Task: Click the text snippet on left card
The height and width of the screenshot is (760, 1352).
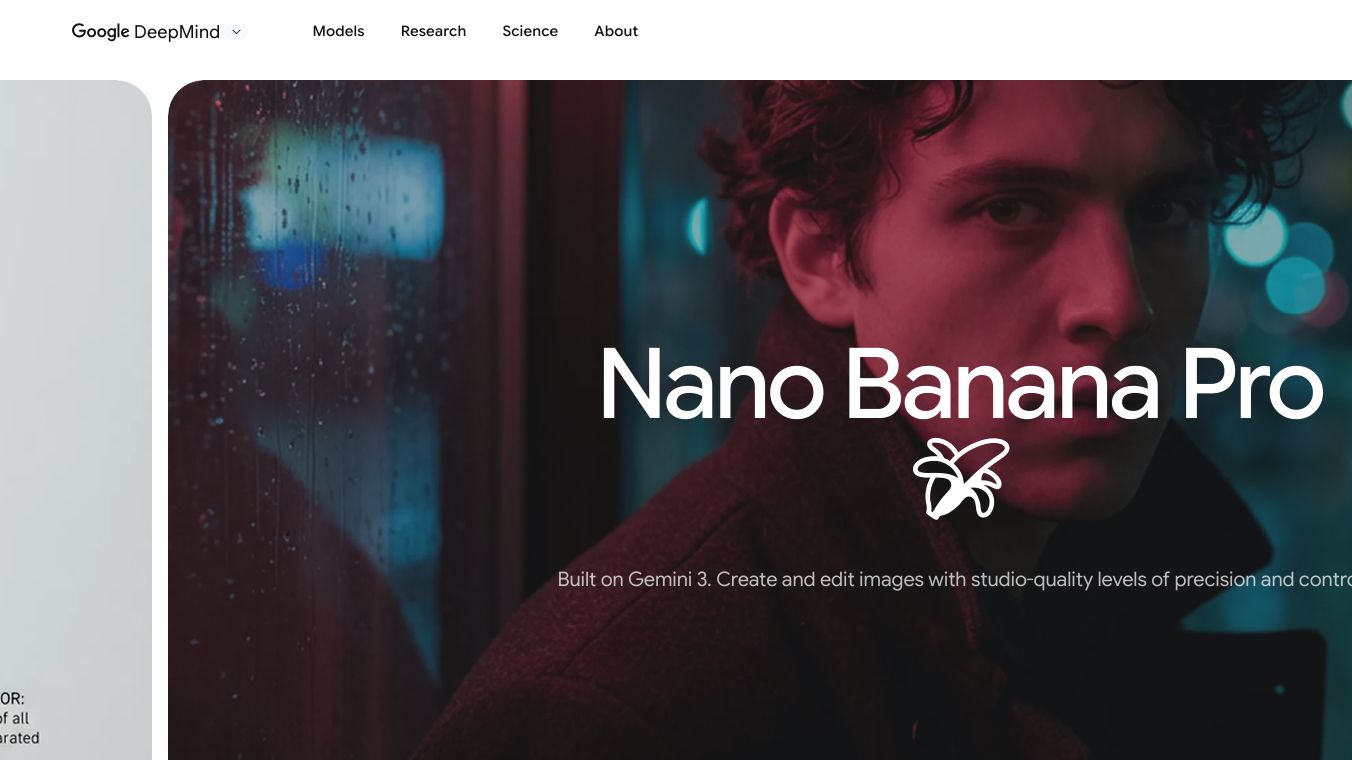Action: (20, 718)
